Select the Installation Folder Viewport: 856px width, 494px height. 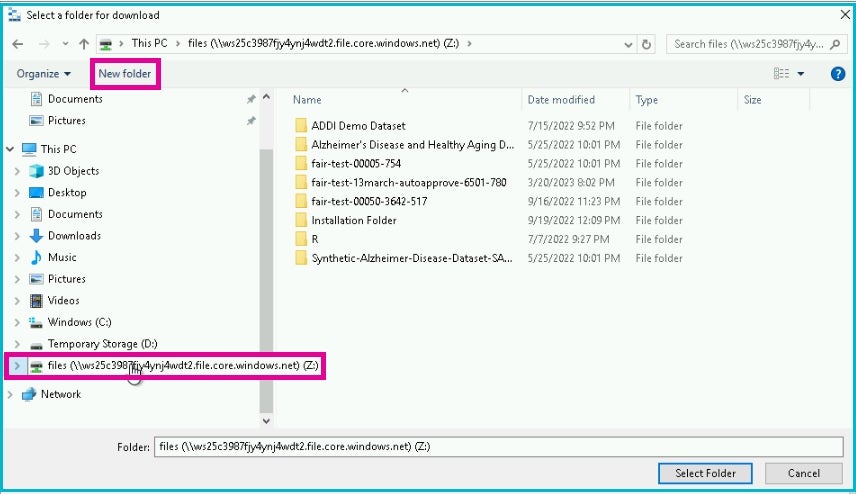coord(354,221)
